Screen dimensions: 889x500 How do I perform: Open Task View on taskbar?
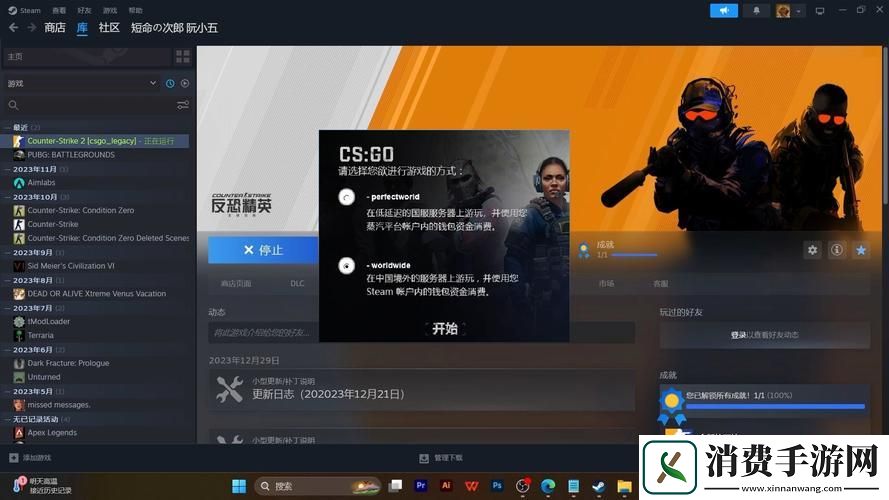coord(396,486)
